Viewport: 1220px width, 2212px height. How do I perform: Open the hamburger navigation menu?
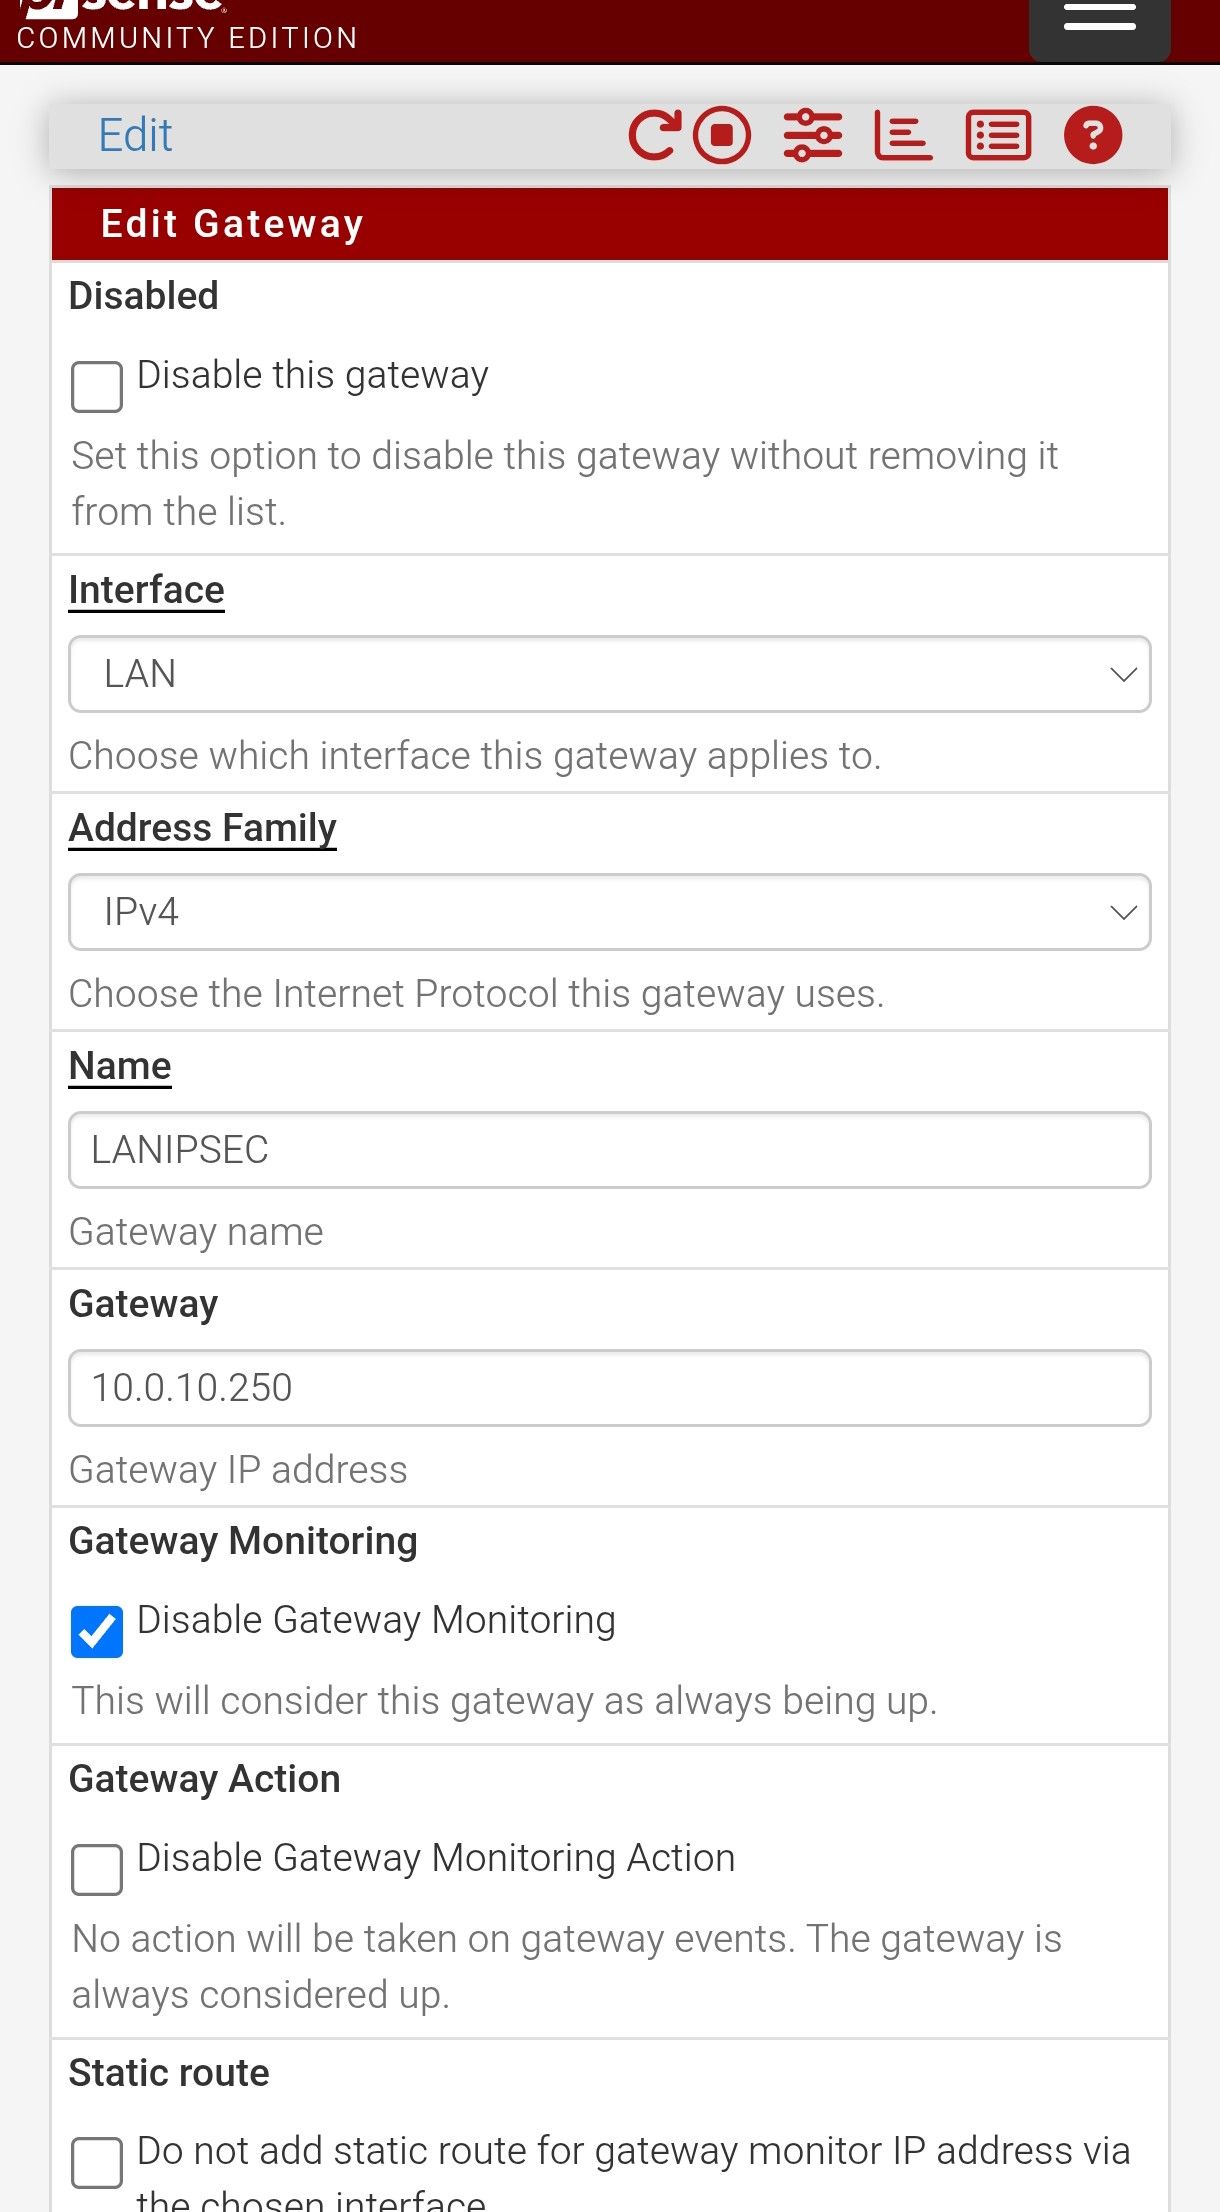point(1099,22)
